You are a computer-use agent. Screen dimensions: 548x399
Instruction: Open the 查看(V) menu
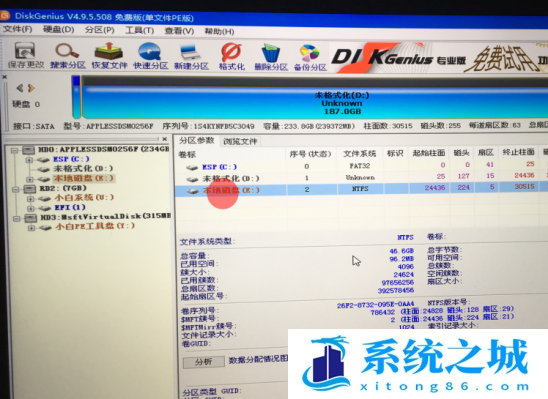pyautogui.click(x=179, y=31)
